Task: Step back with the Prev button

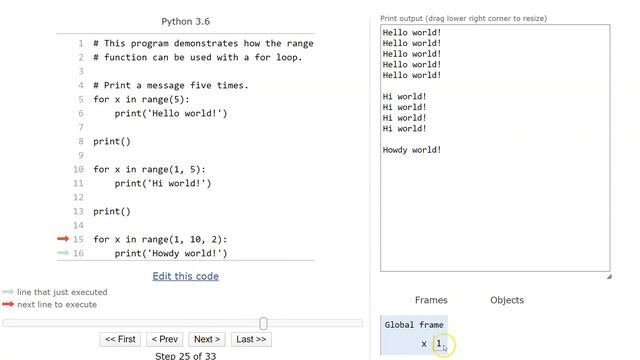Action: pos(164,339)
